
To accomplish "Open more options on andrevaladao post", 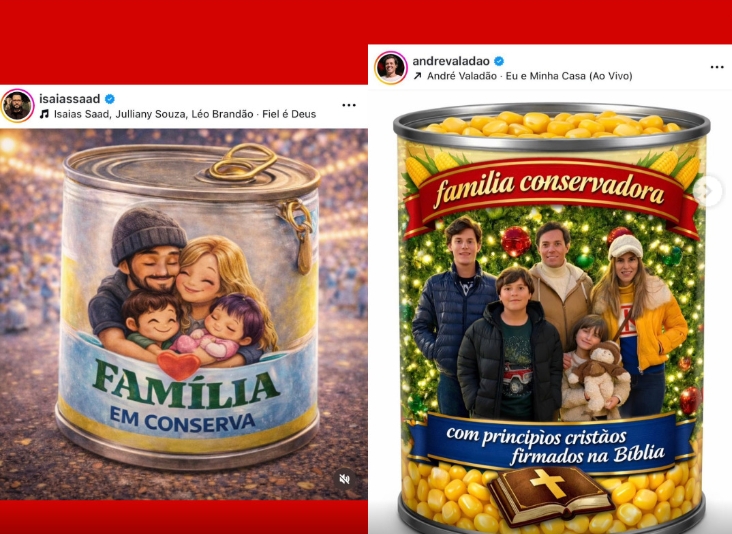I will point(717,67).
